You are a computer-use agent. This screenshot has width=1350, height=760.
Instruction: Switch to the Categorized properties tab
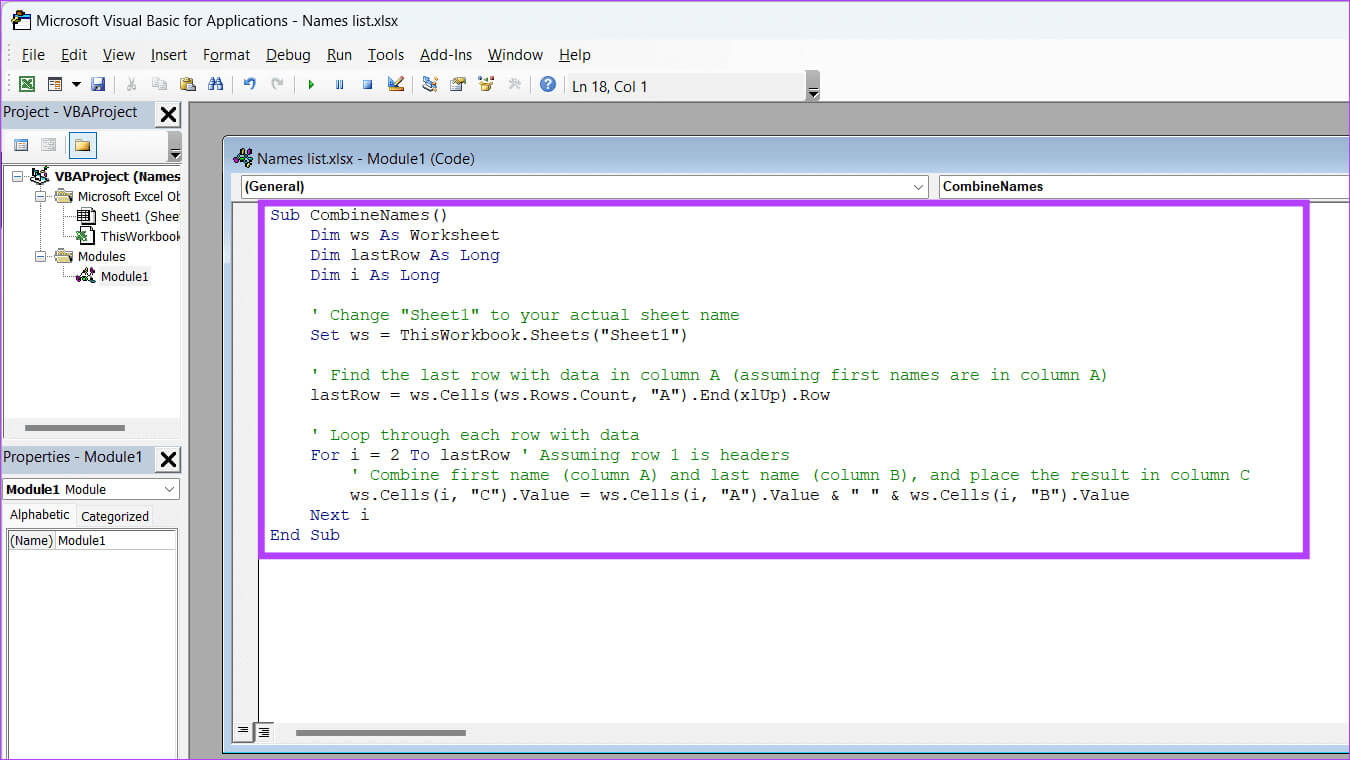point(114,516)
